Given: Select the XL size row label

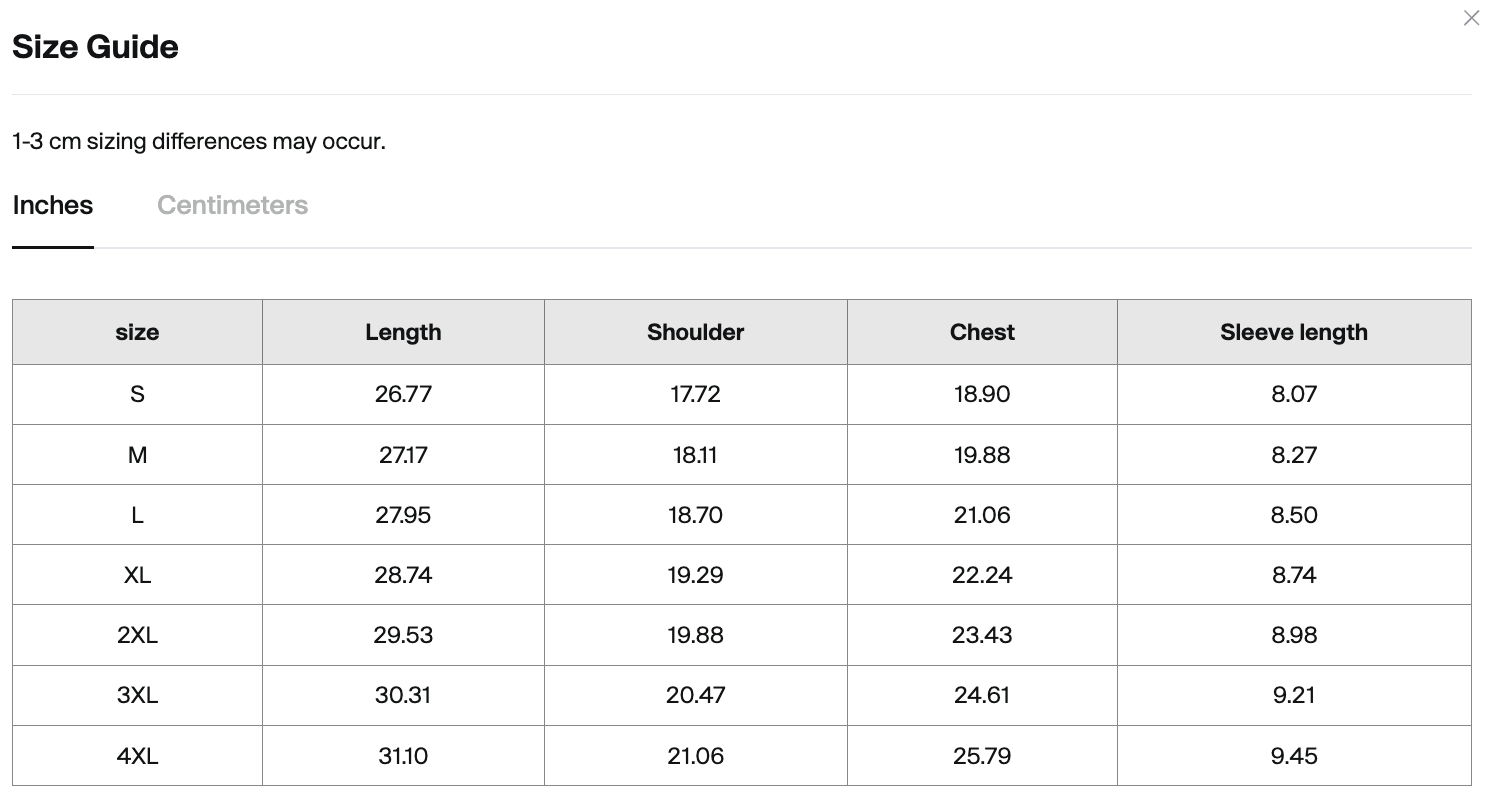Looking at the screenshot, I should coord(137,575).
